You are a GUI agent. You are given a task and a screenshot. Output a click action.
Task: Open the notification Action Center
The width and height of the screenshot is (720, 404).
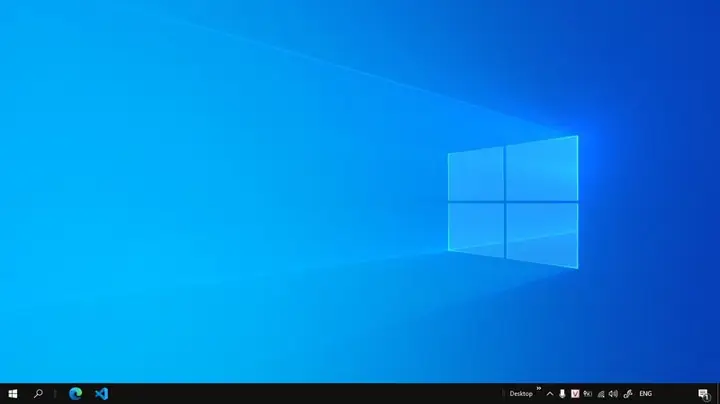704,394
